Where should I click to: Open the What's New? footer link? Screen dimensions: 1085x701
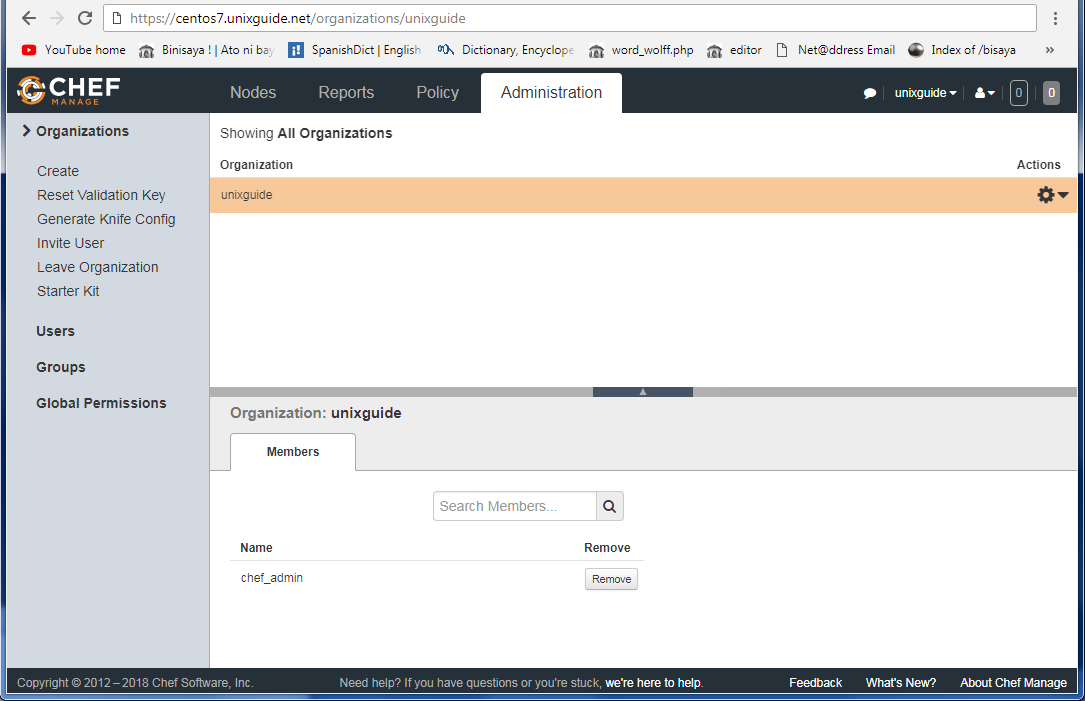click(900, 683)
